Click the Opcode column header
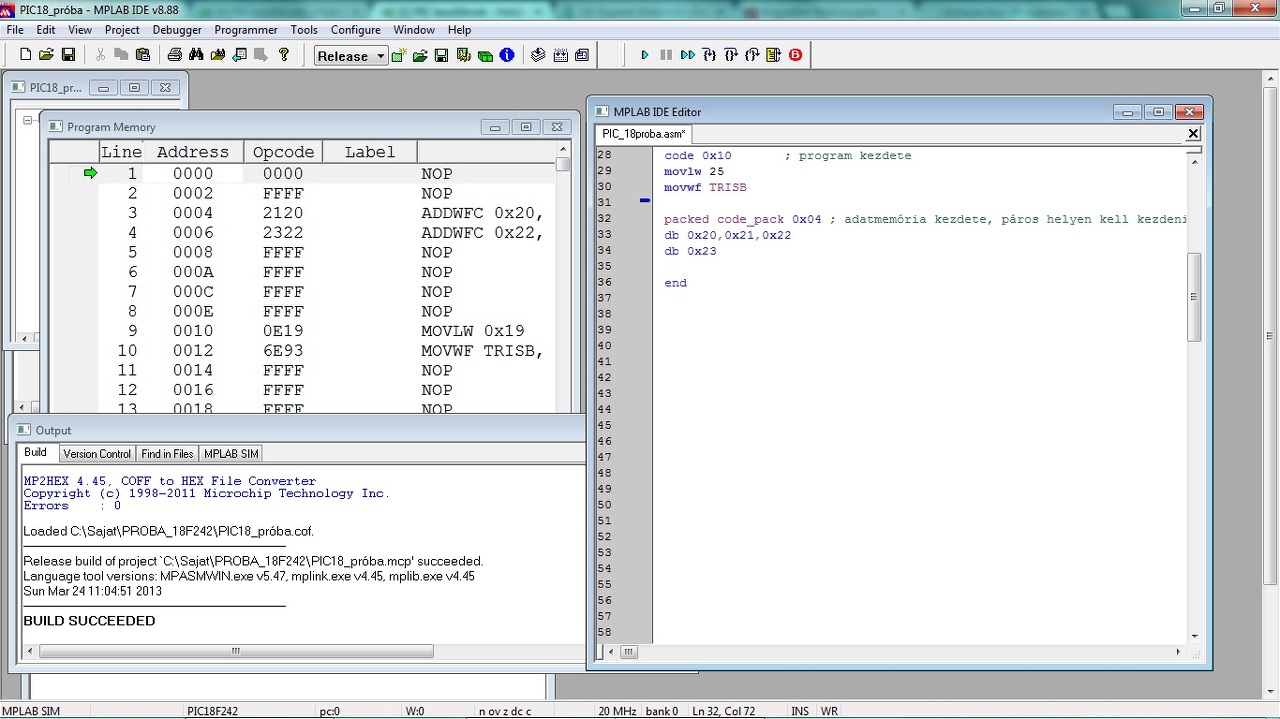The height and width of the screenshot is (719, 1280). click(x=283, y=152)
